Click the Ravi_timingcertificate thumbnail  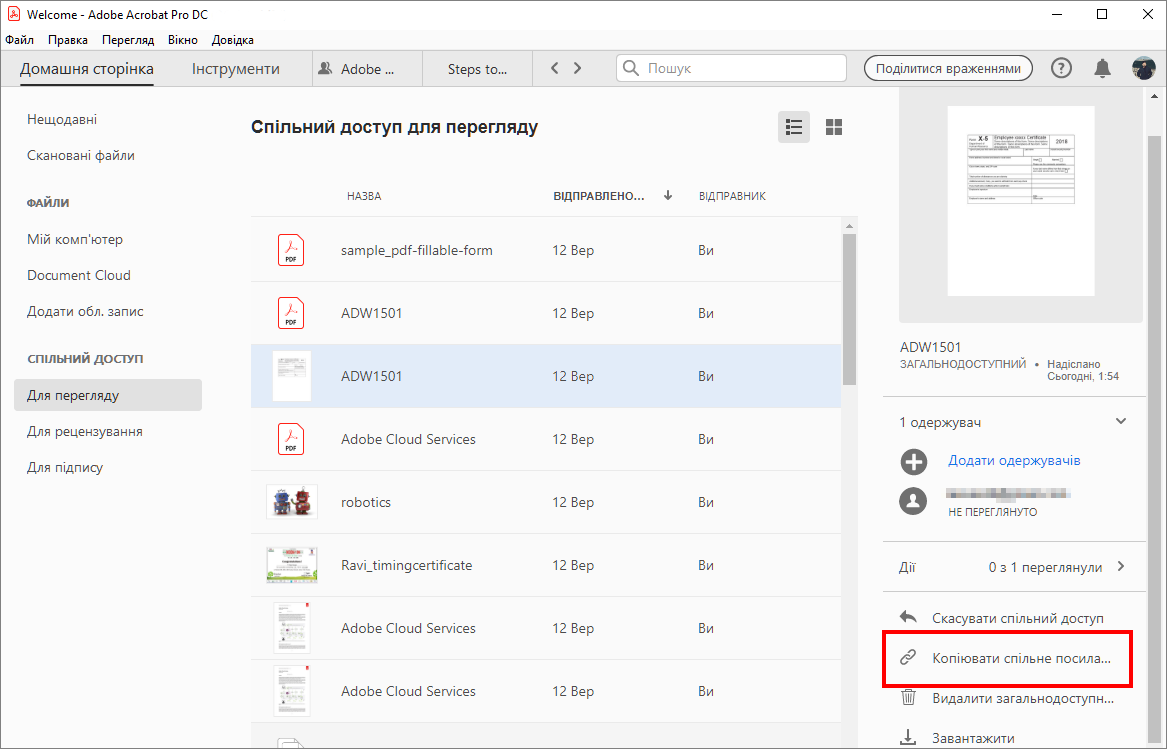click(x=292, y=565)
